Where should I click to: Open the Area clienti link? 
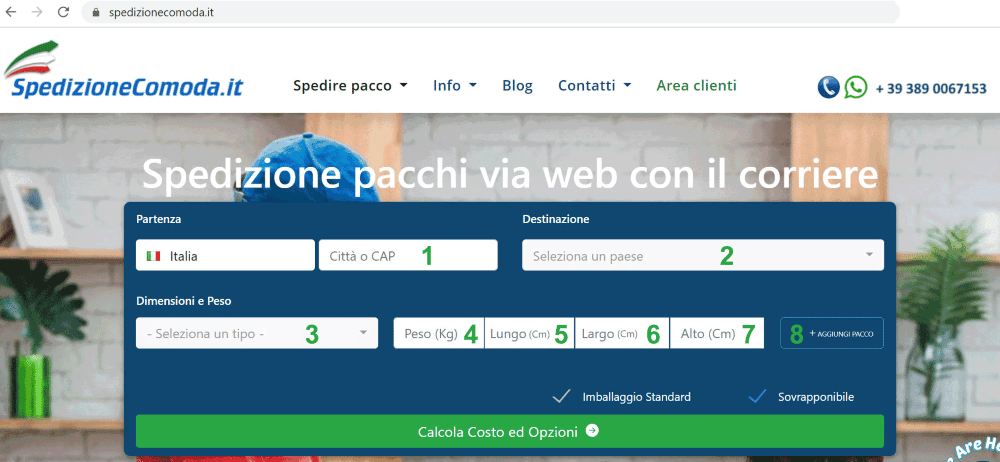pyautogui.click(x=696, y=86)
